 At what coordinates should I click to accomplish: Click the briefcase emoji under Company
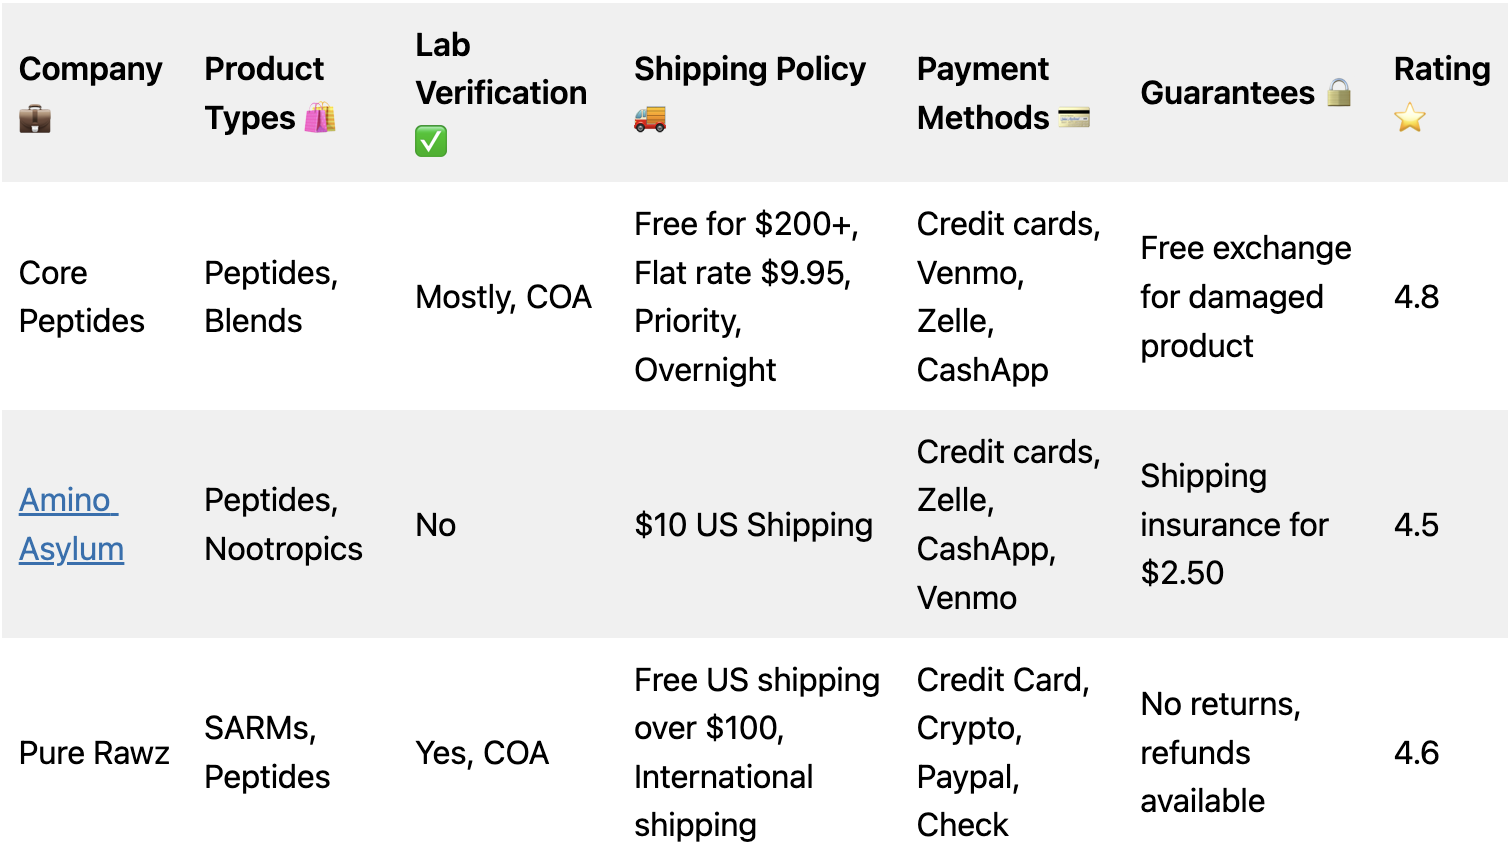[35, 119]
